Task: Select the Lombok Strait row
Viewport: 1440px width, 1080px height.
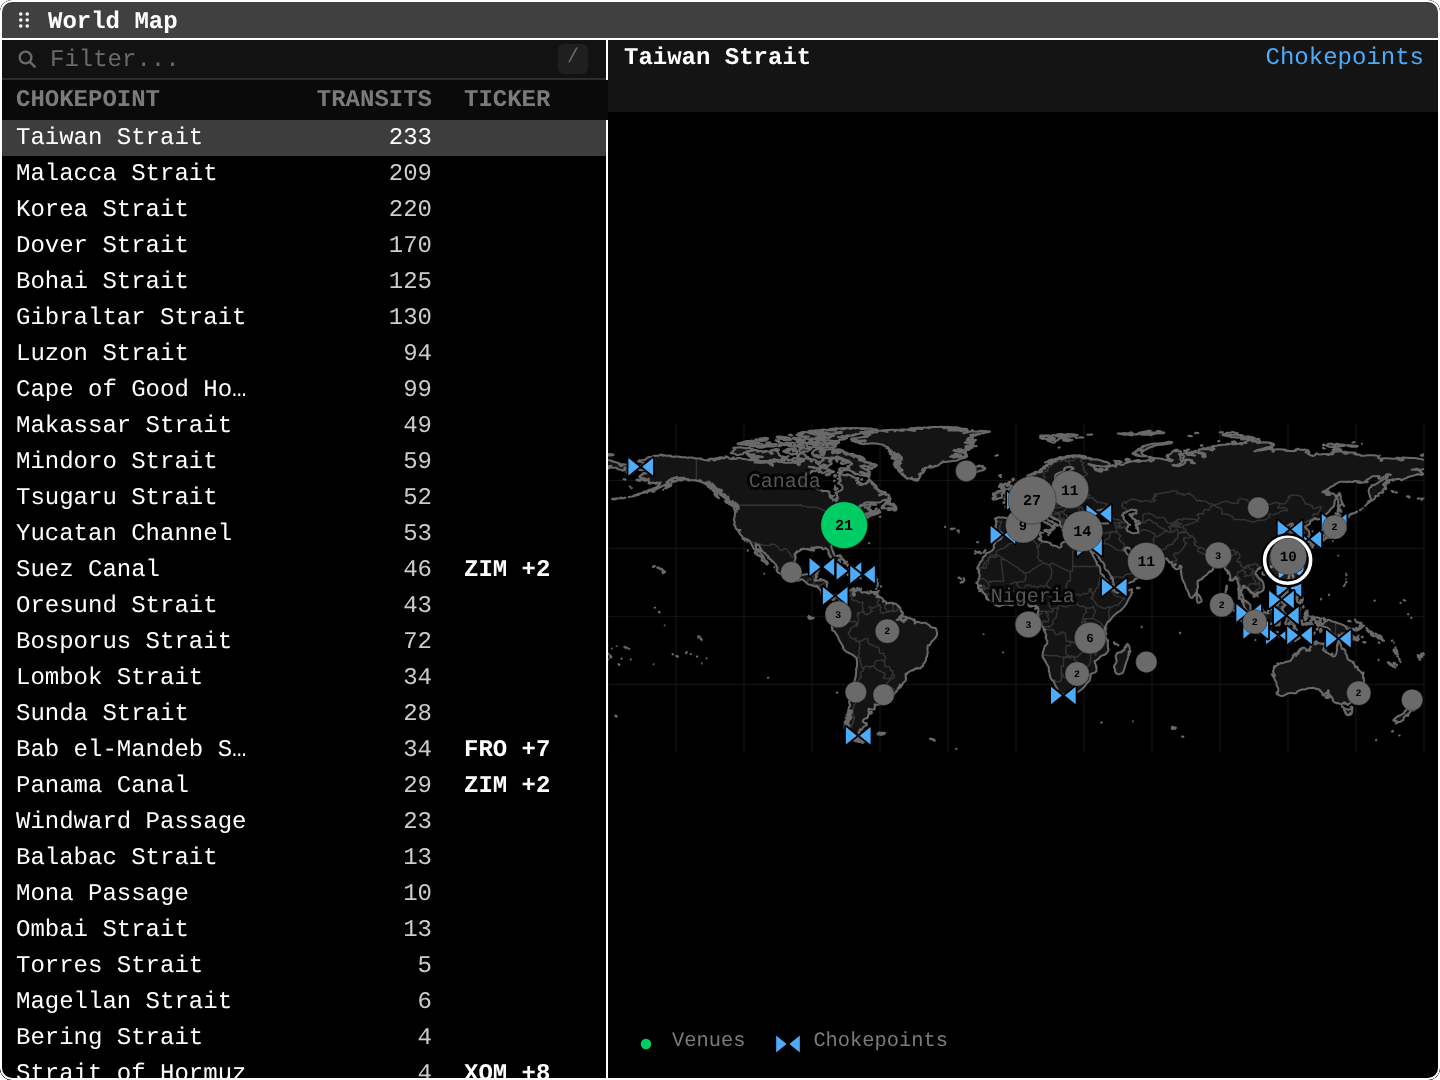Action: (304, 677)
